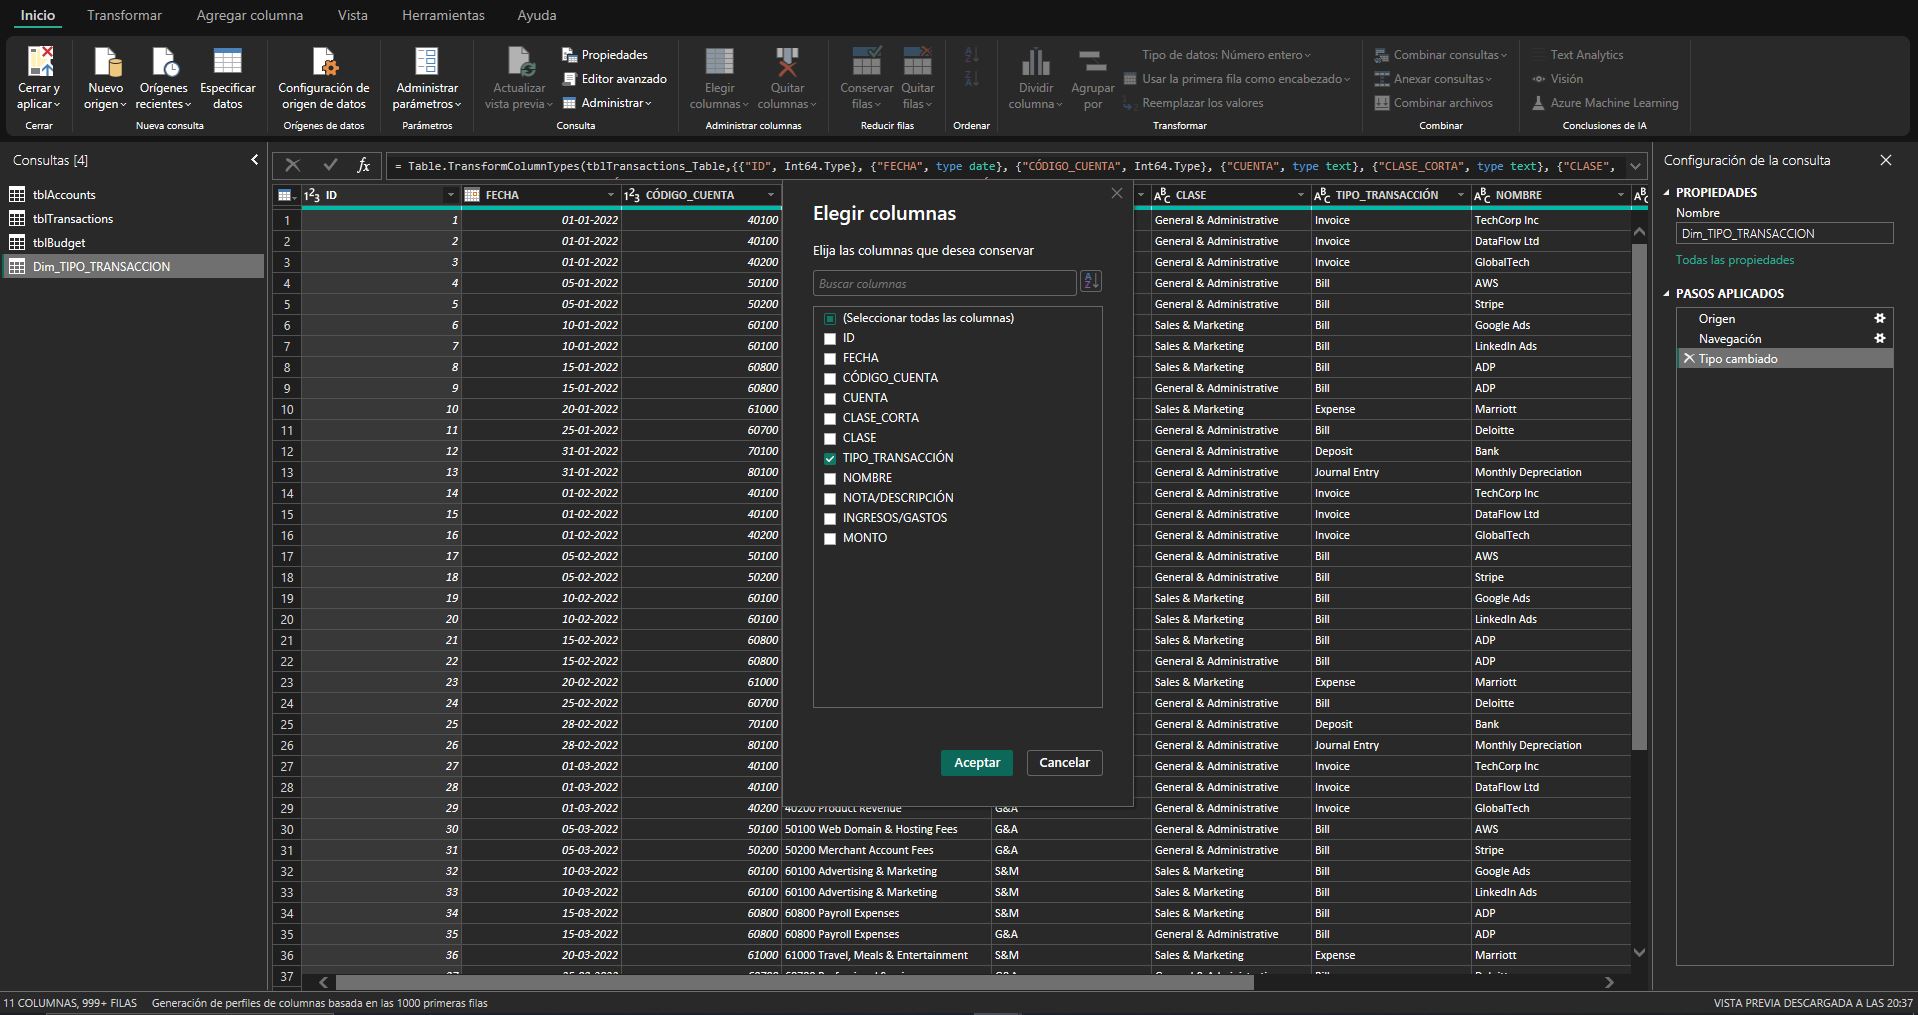
Task: Click Aceptar in Elegir columnas dialog
Action: 977,763
